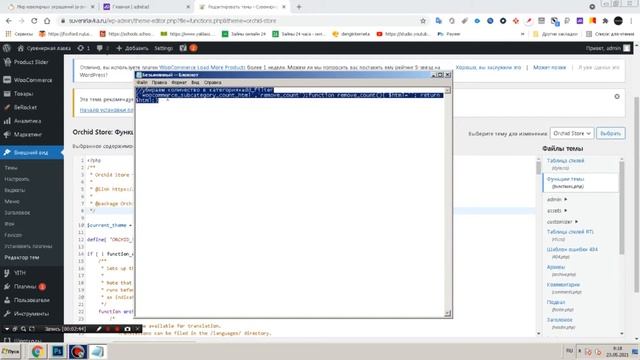
Task: Click the Пуск Start button
Action: 11,351
